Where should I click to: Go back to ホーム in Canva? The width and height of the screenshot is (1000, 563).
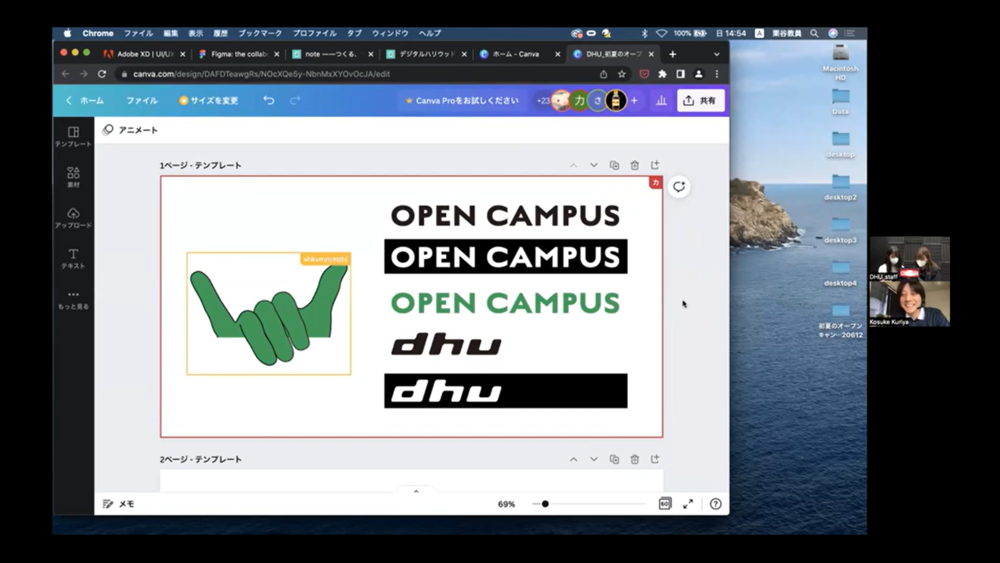click(x=85, y=100)
